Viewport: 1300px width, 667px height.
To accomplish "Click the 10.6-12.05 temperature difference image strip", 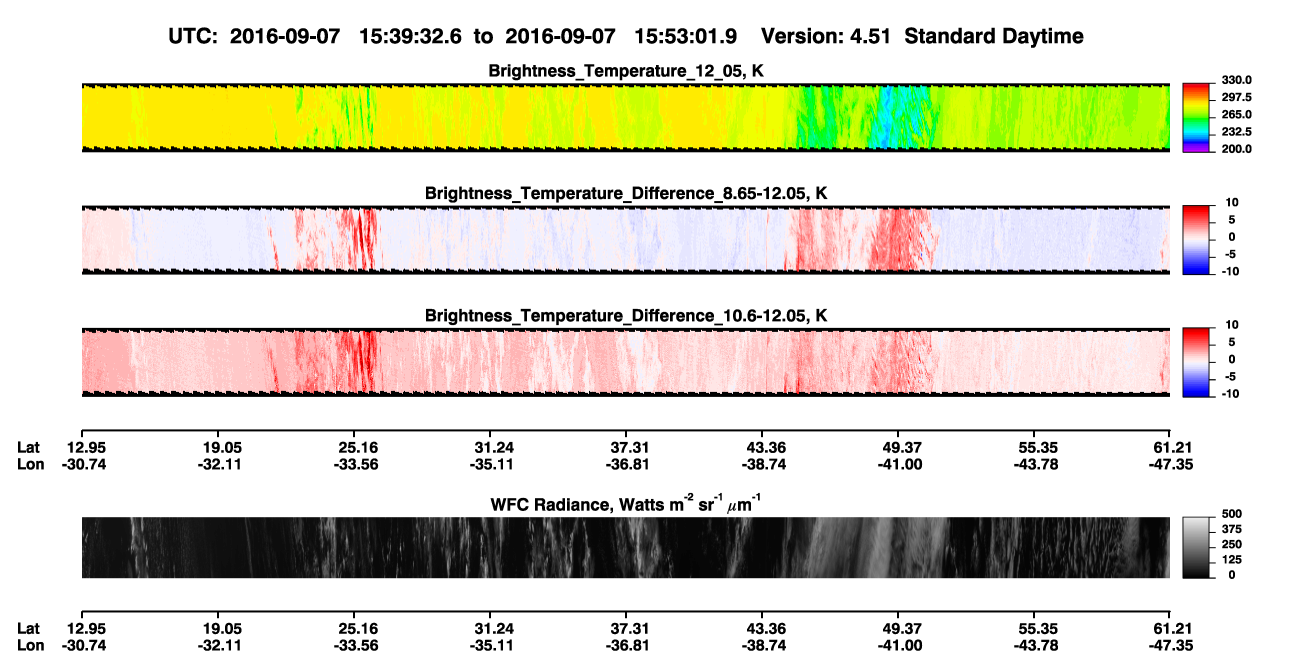I will coord(625,362).
